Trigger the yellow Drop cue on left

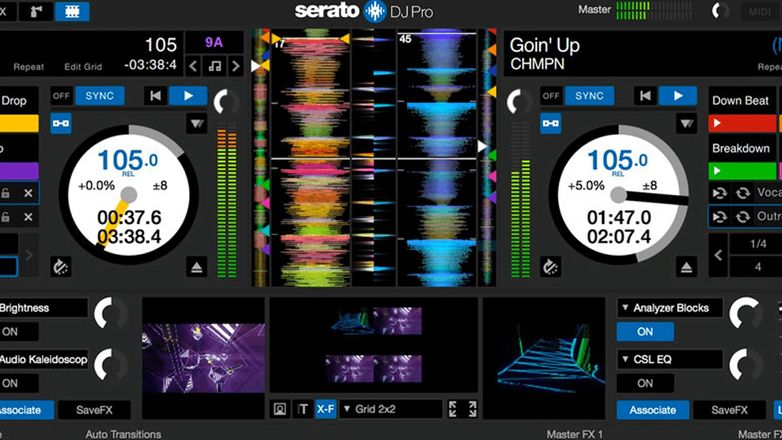click(x=19, y=123)
